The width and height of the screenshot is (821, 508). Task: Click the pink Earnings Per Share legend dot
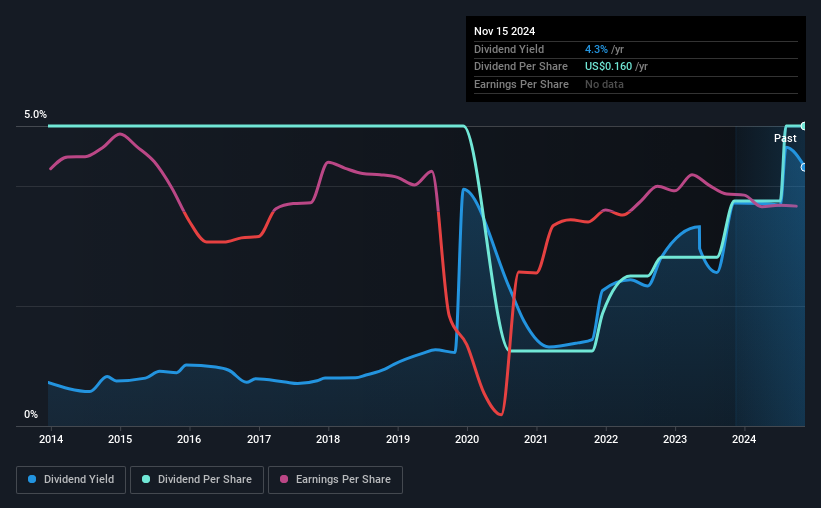pos(284,479)
